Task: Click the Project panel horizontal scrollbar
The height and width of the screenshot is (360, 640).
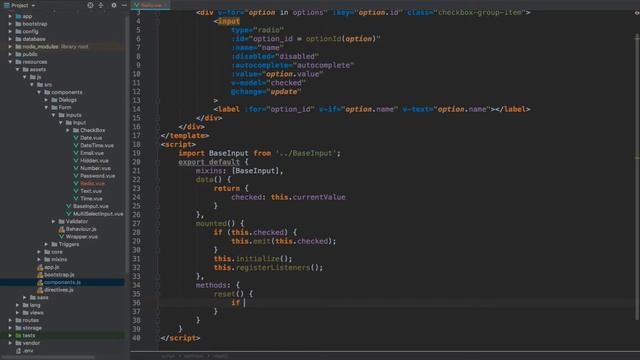Action: 48,358
